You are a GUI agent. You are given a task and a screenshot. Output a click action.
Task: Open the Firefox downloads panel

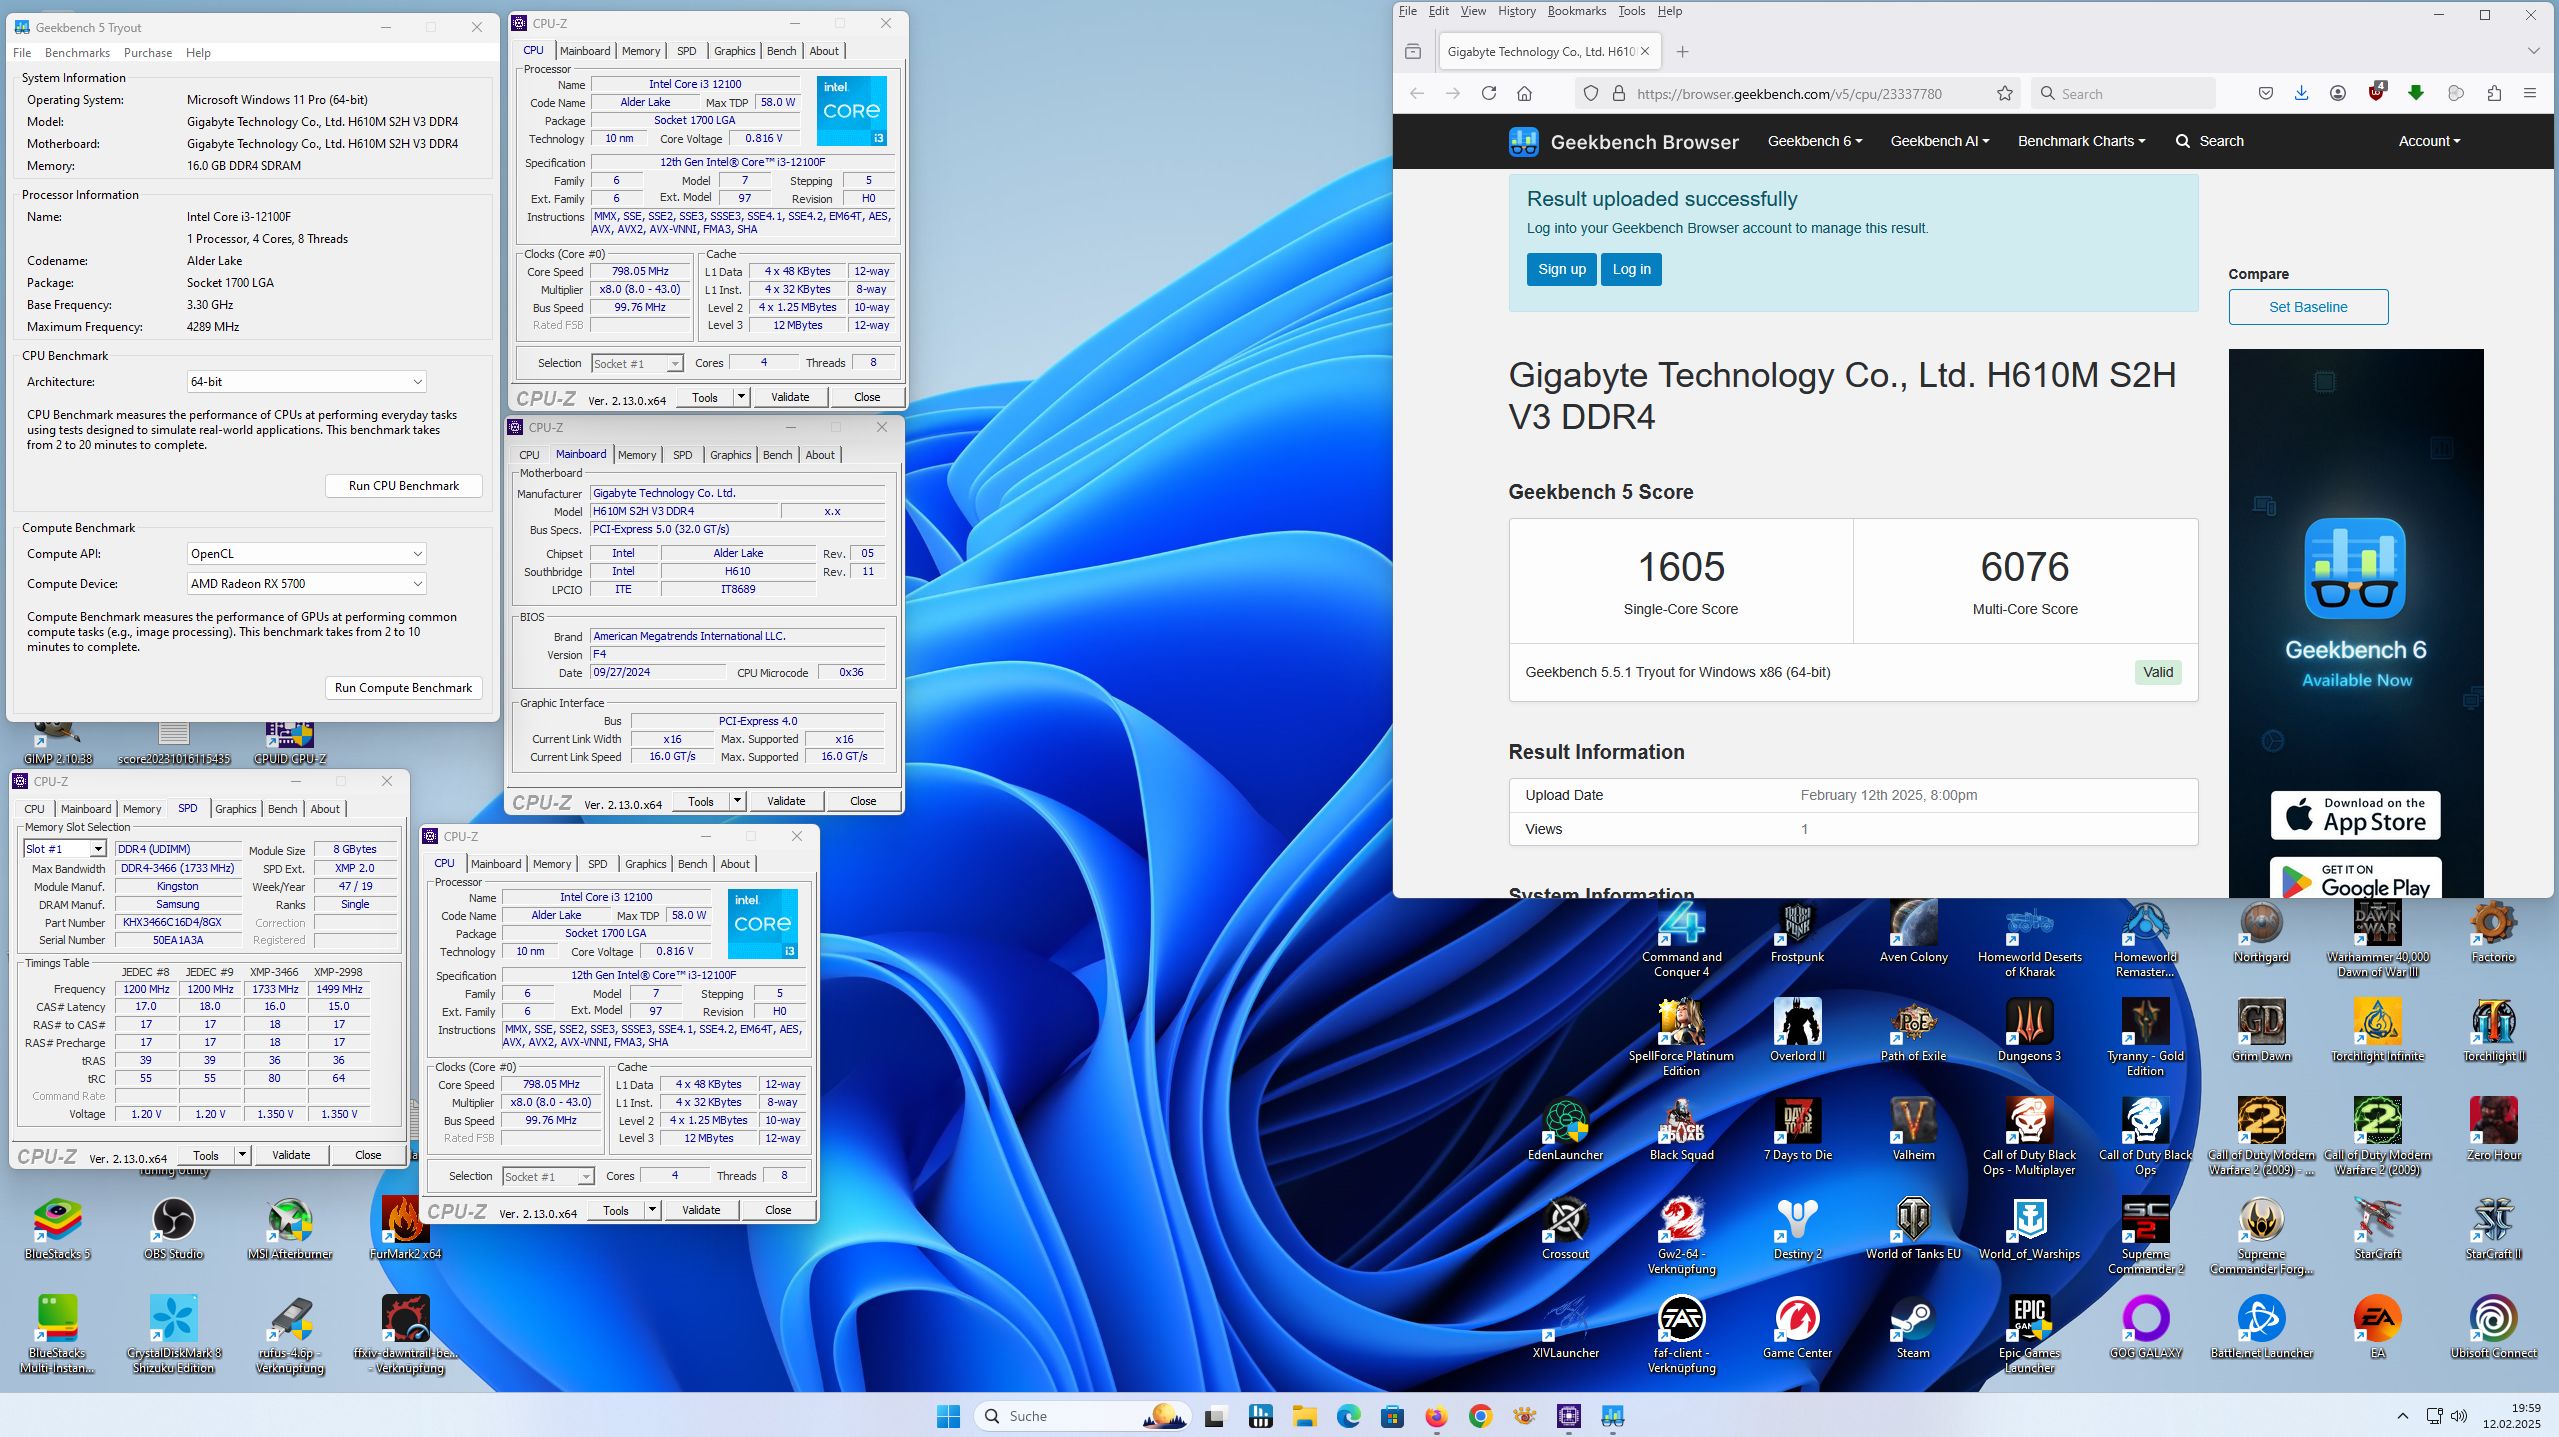tap(2301, 93)
